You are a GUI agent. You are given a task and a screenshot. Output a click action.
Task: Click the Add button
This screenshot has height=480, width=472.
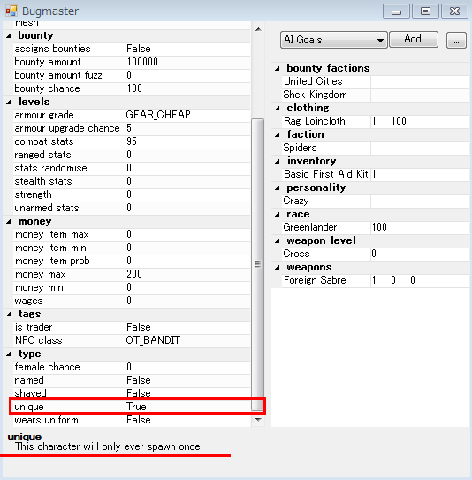pos(413,39)
